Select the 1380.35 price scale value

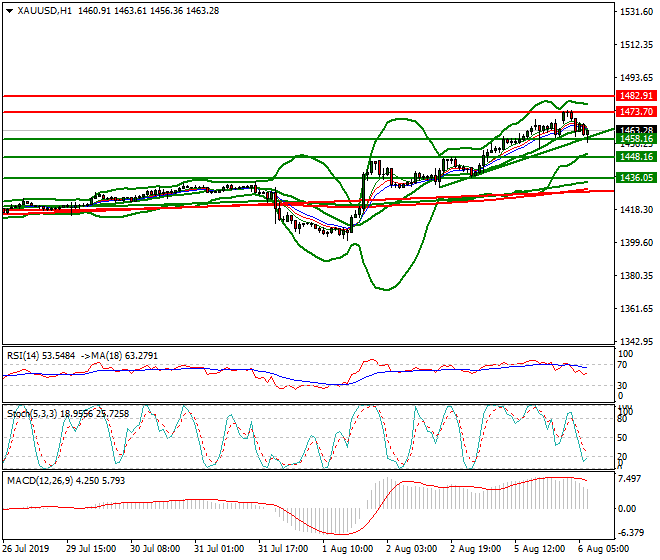pos(636,275)
